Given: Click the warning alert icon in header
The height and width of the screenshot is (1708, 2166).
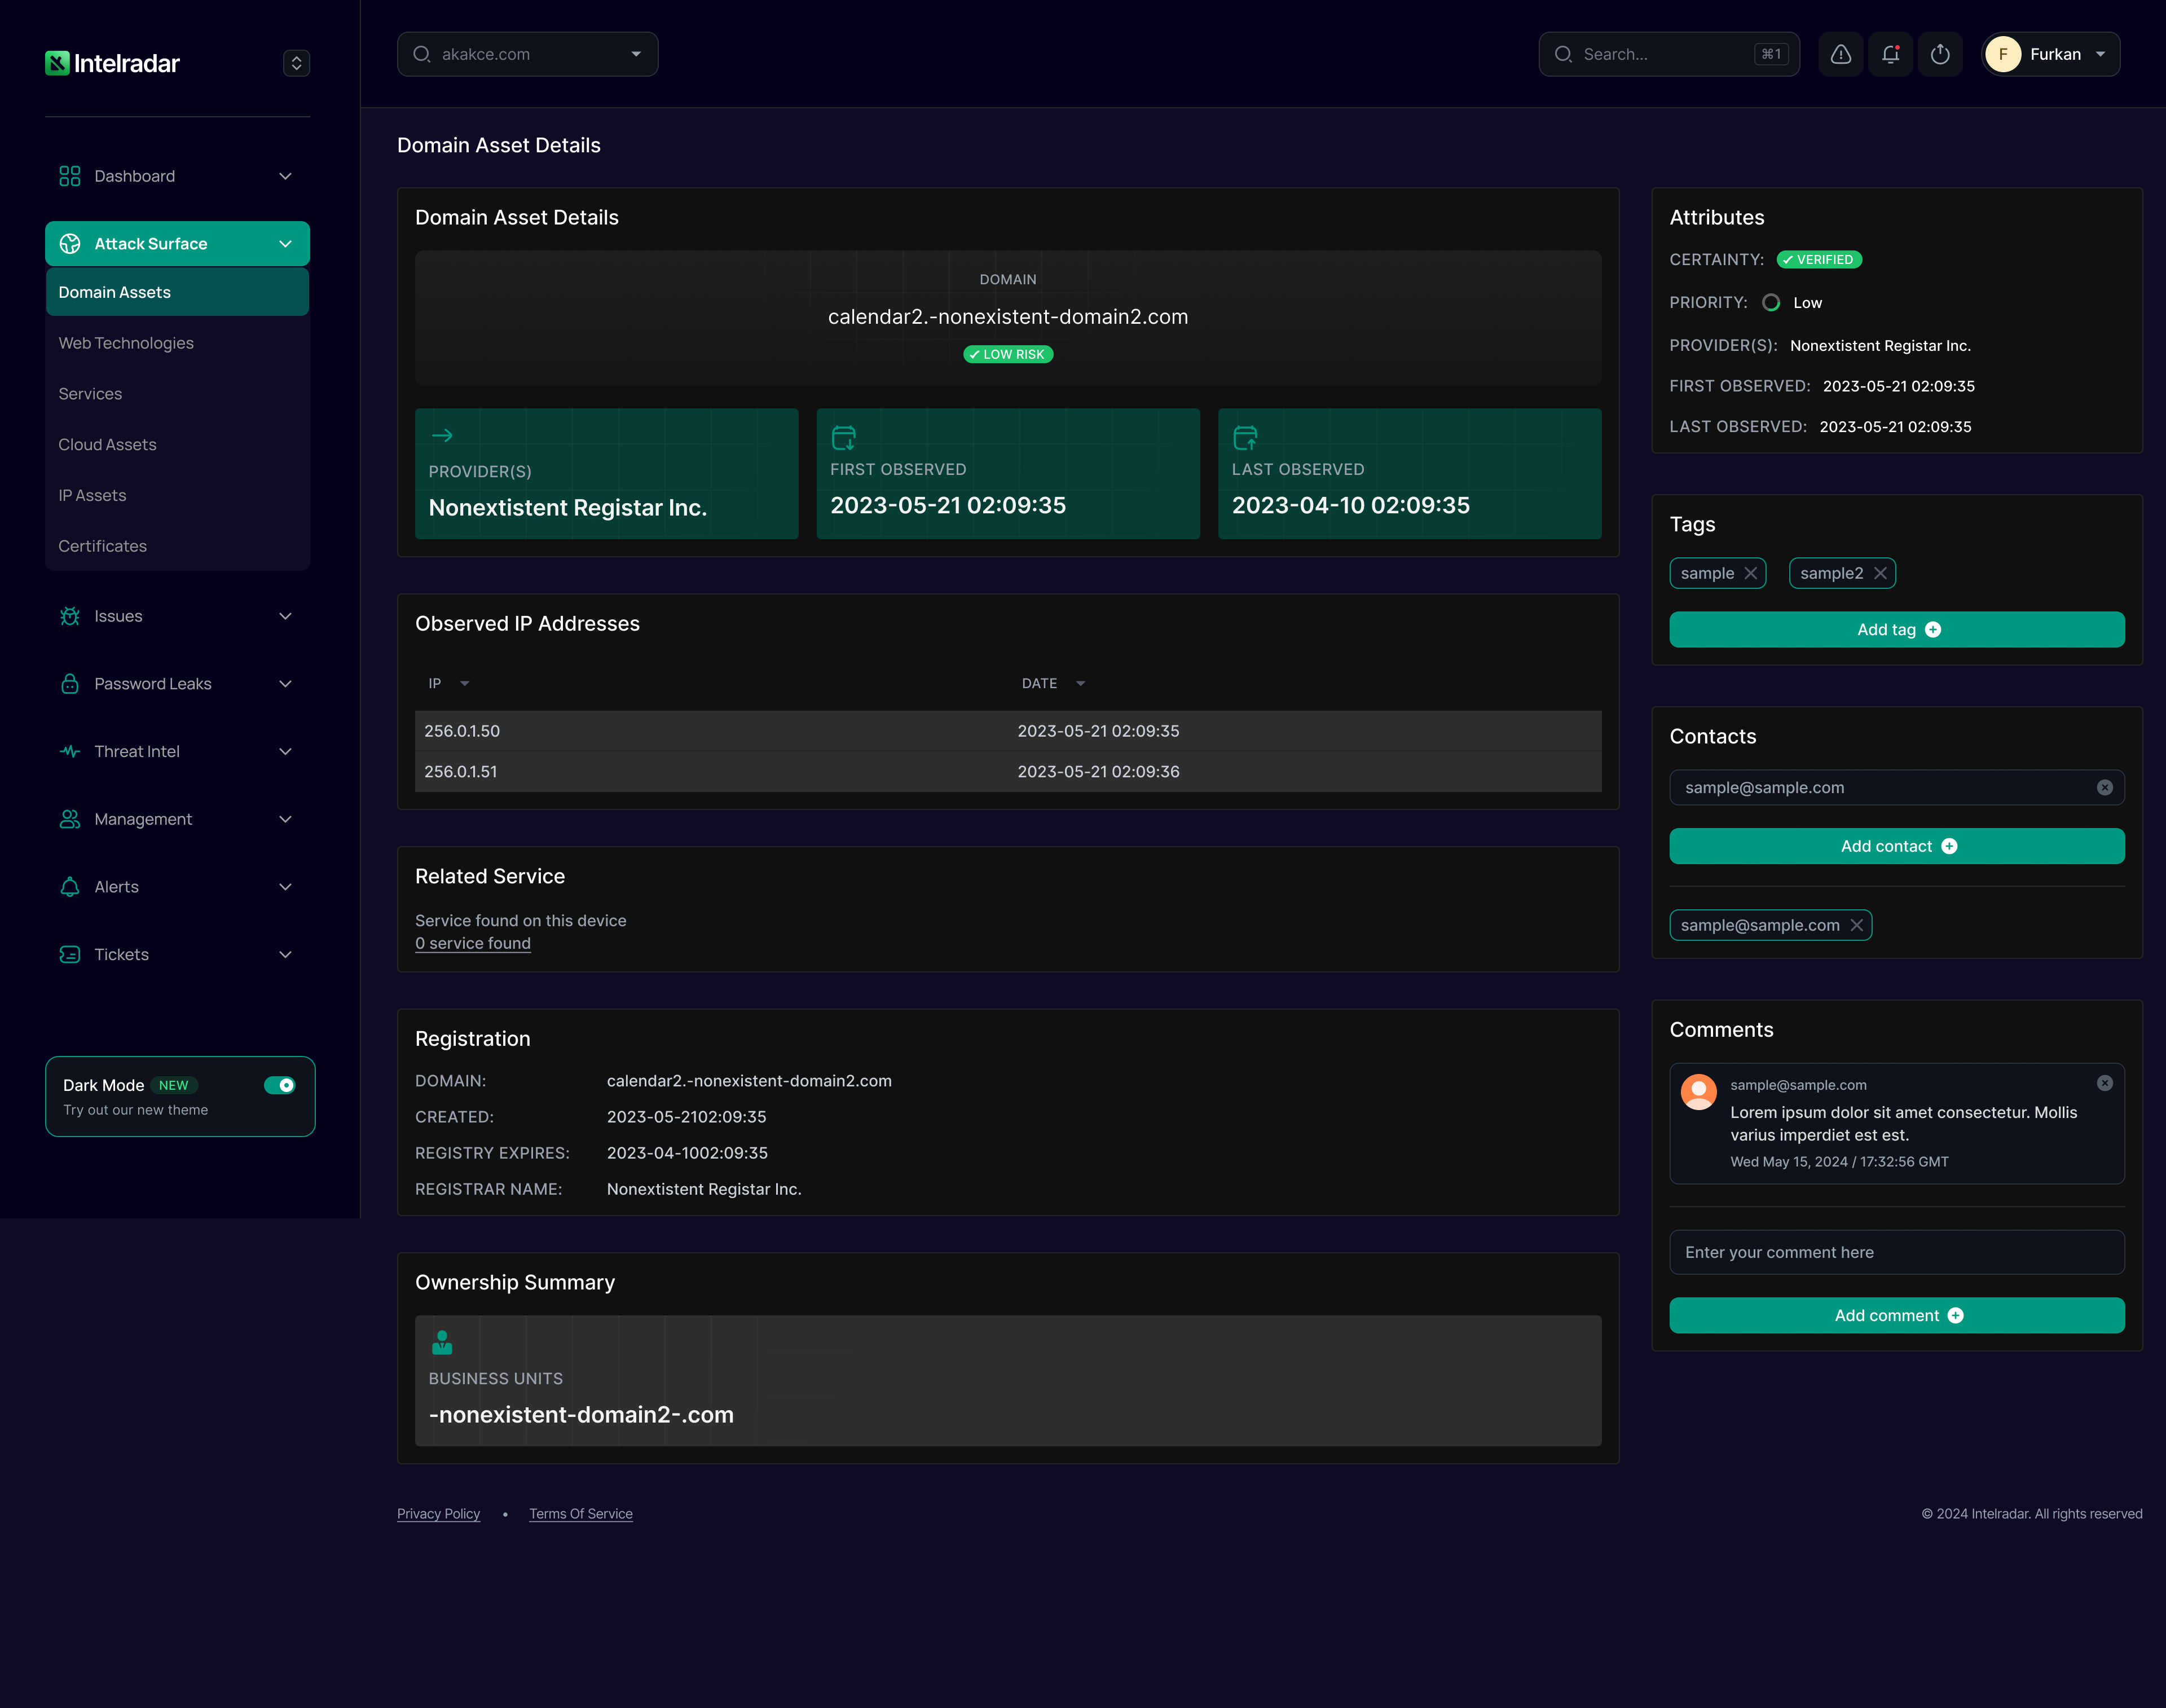Looking at the screenshot, I should 1840,54.
